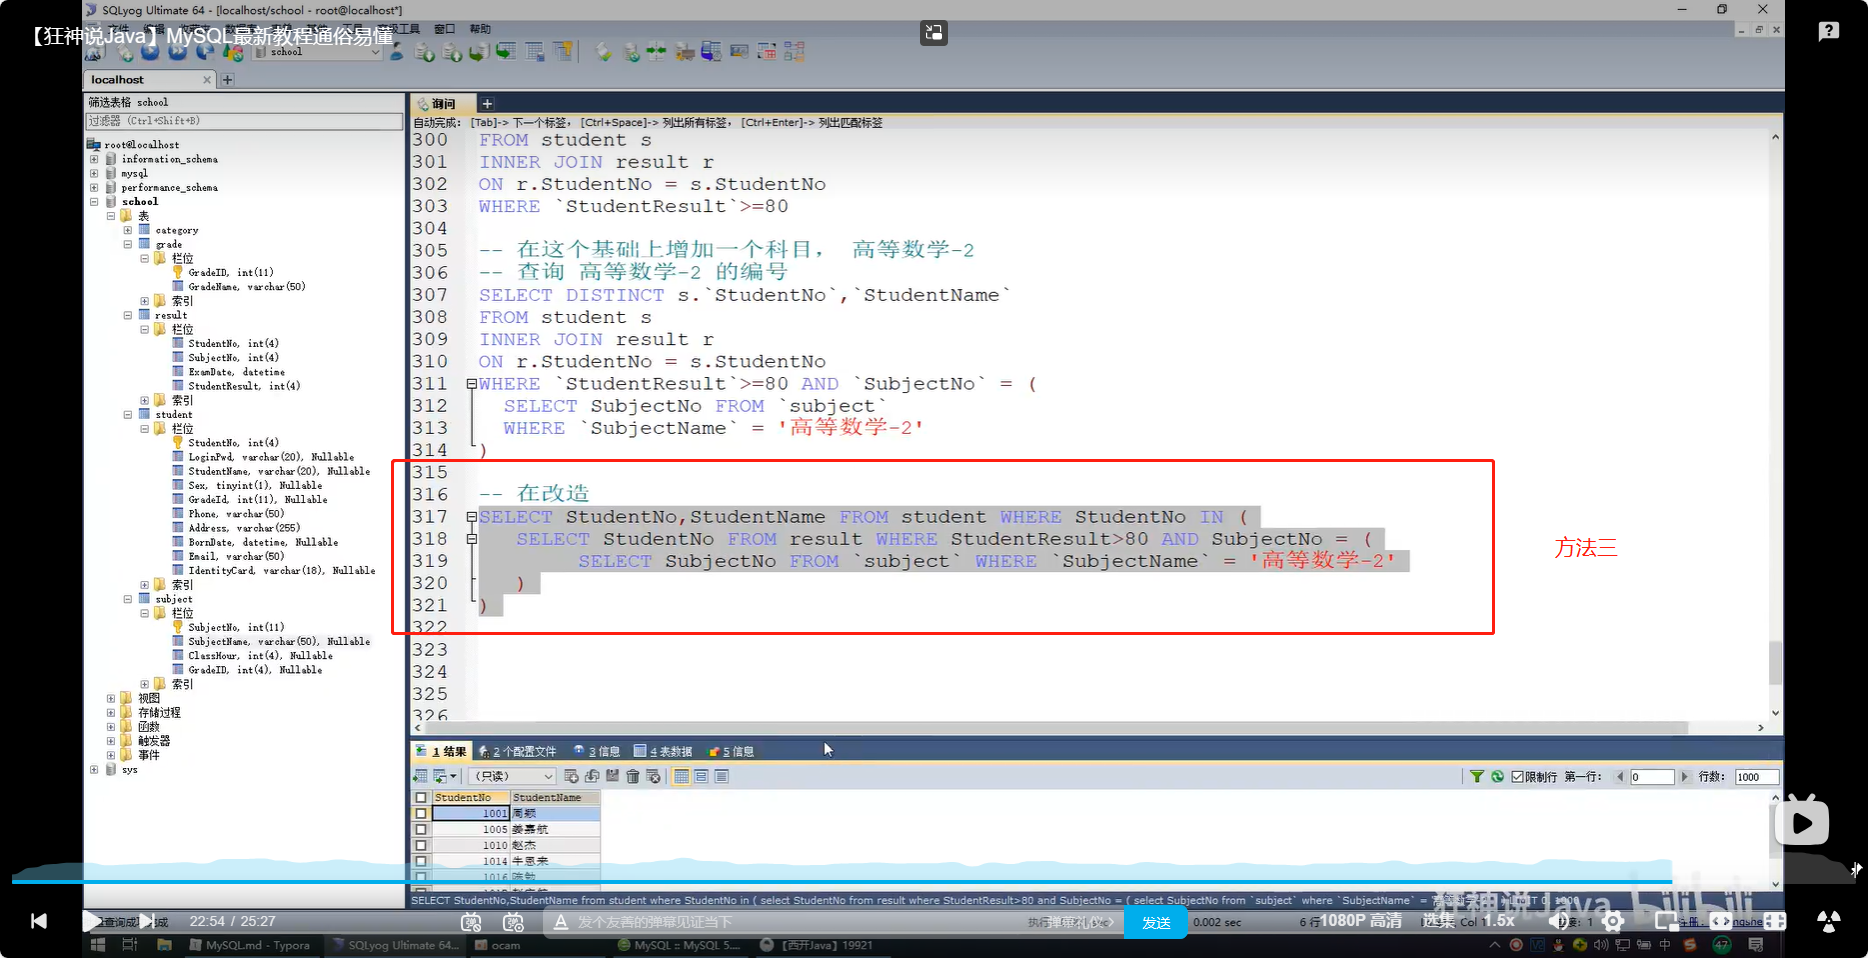The height and width of the screenshot is (958, 1868).
Task: Refresh the result grid with green icon
Action: point(1497,777)
